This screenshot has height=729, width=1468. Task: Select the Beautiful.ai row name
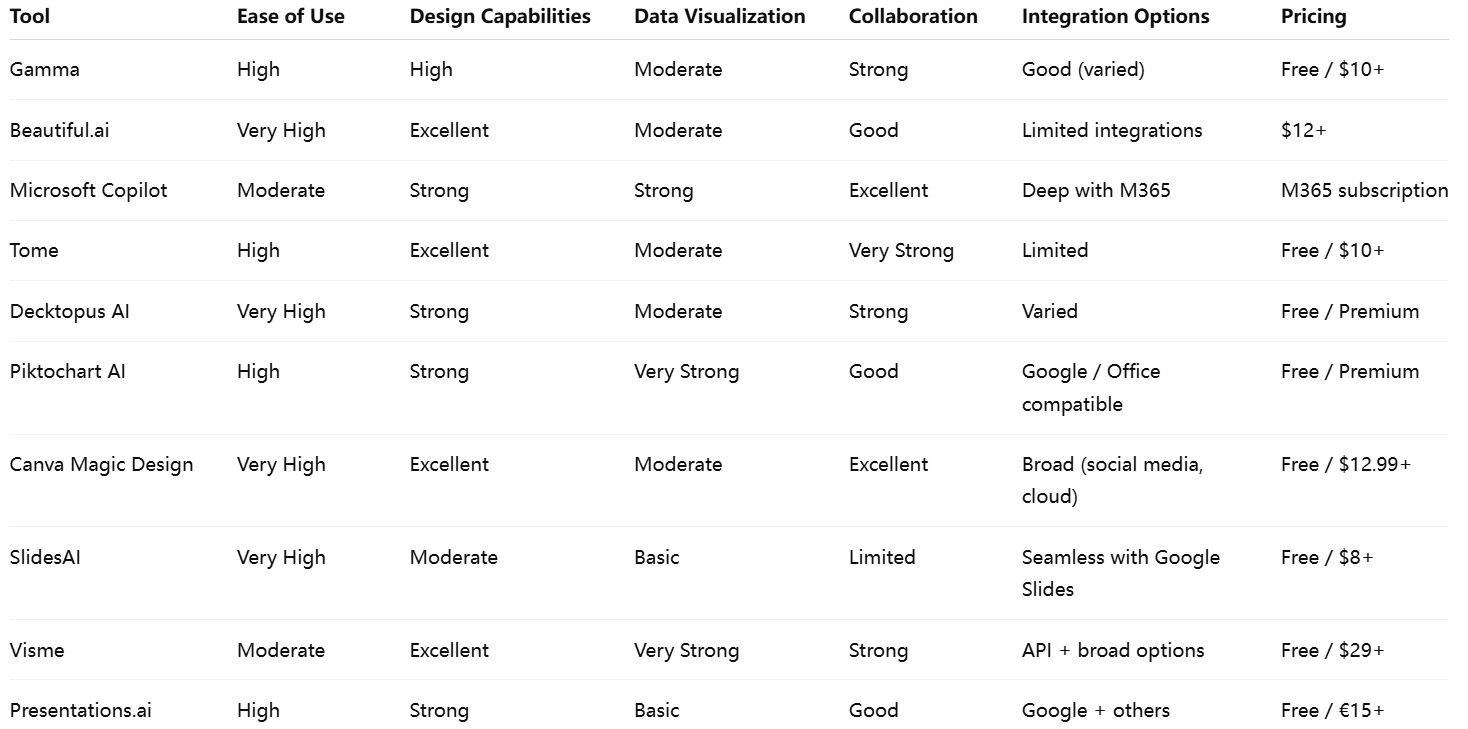pos(60,130)
